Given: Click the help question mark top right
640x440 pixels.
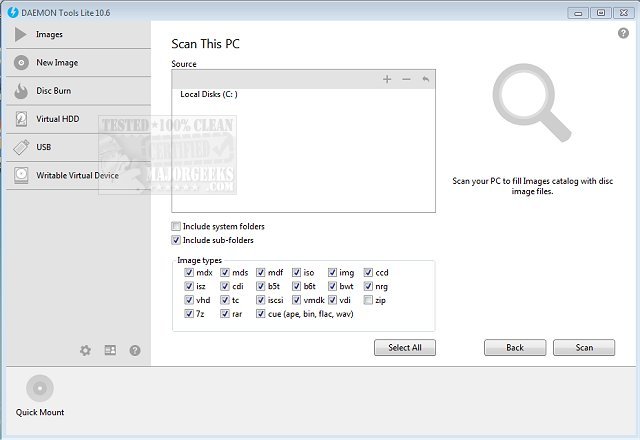Looking at the screenshot, I should [623, 33].
